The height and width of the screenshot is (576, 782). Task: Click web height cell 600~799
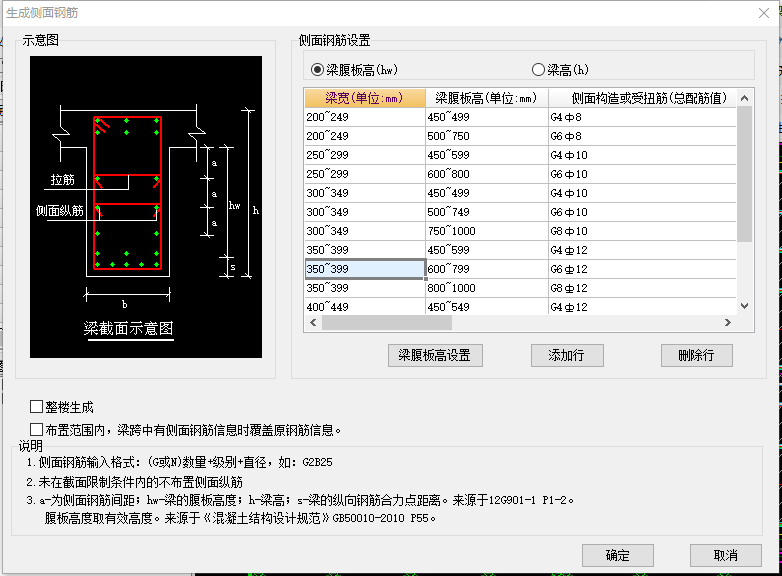point(486,269)
